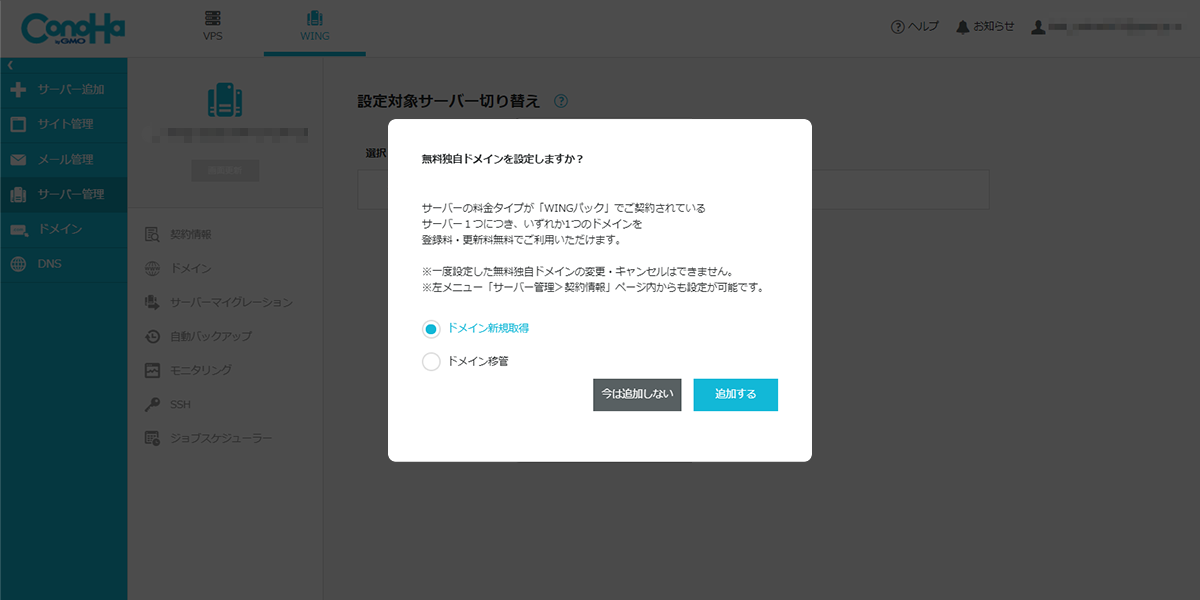Select ドメイン移管 radio button
1200x600 pixels.
coord(431,362)
